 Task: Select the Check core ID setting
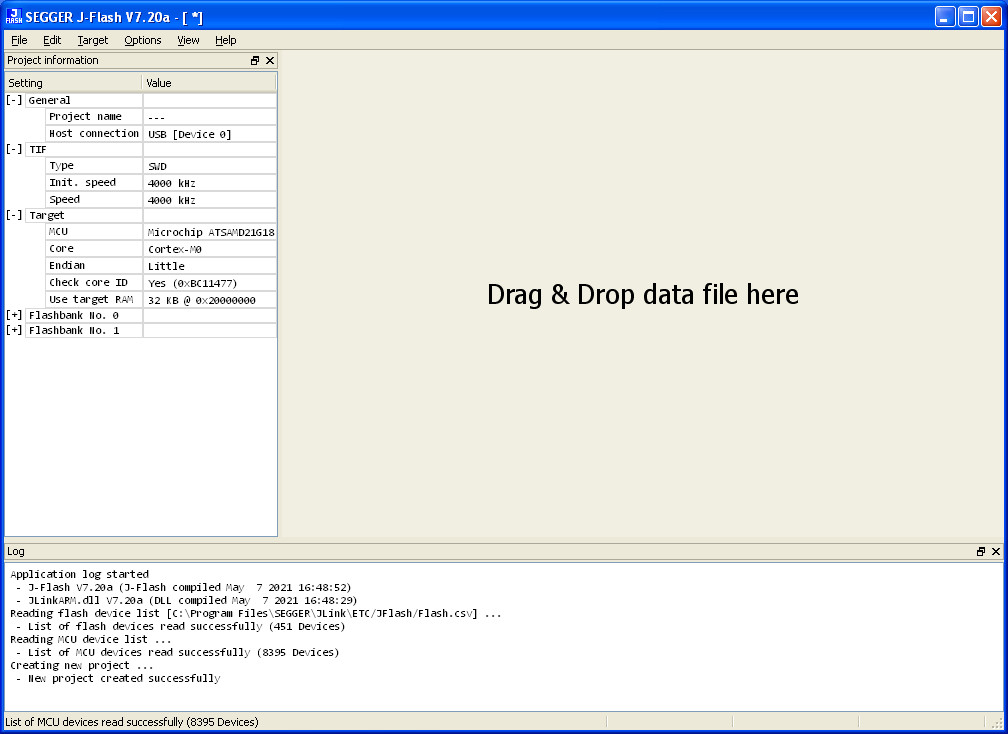(x=94, y=282)
